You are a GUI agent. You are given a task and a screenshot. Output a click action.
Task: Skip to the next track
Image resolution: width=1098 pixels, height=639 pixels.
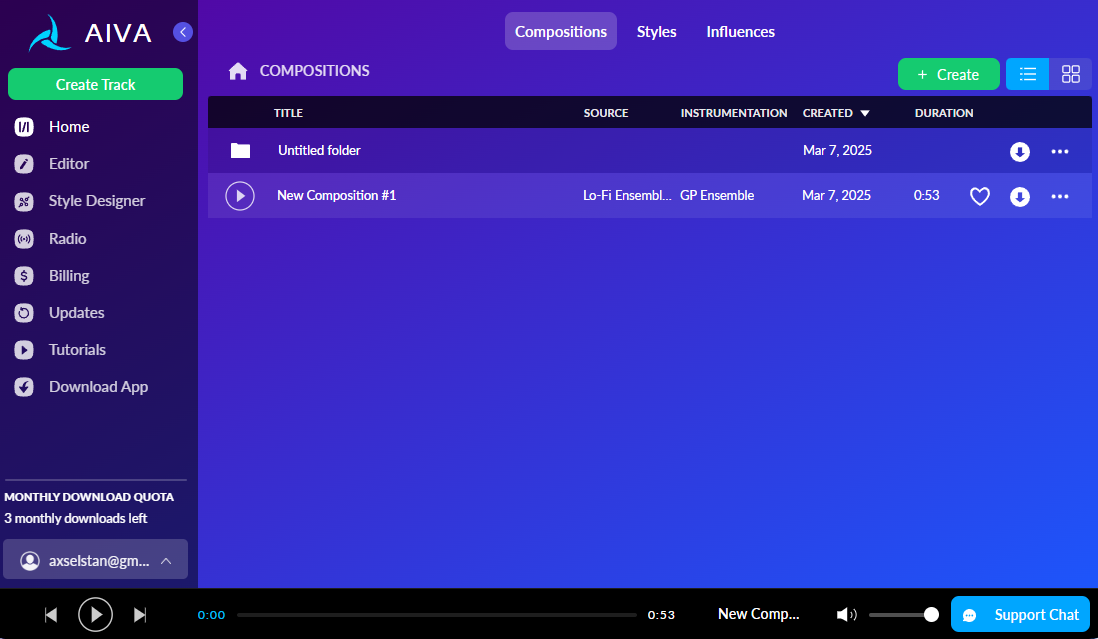pyautogui.click(x=140, y=615)
